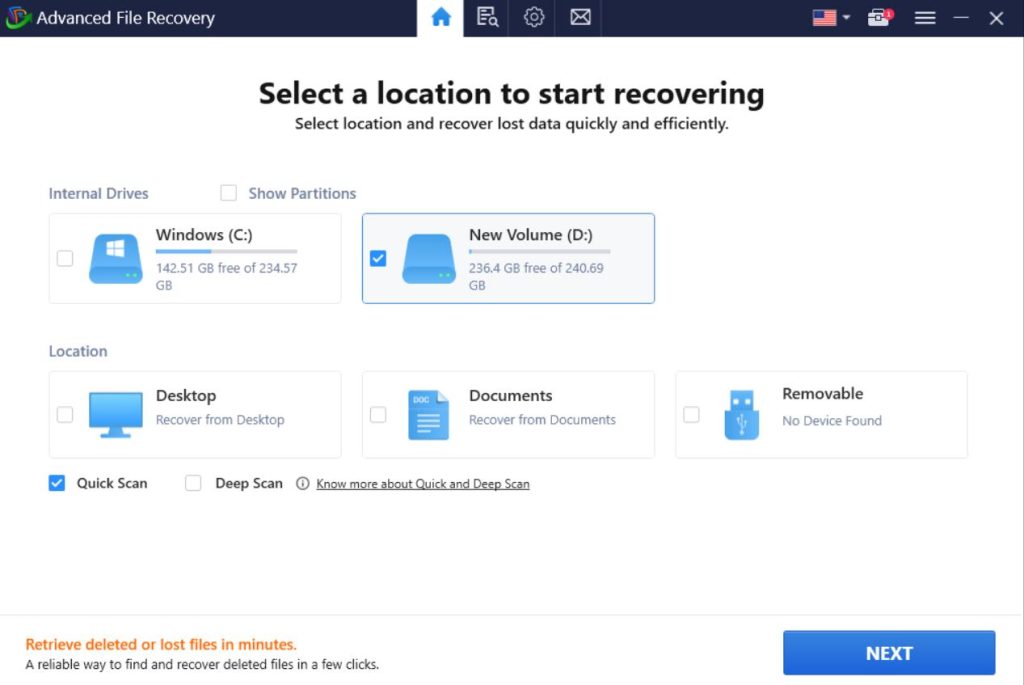Click the Quick Scan label
The height and width of the screenshot is (685, 1024).
coord(112,483)
